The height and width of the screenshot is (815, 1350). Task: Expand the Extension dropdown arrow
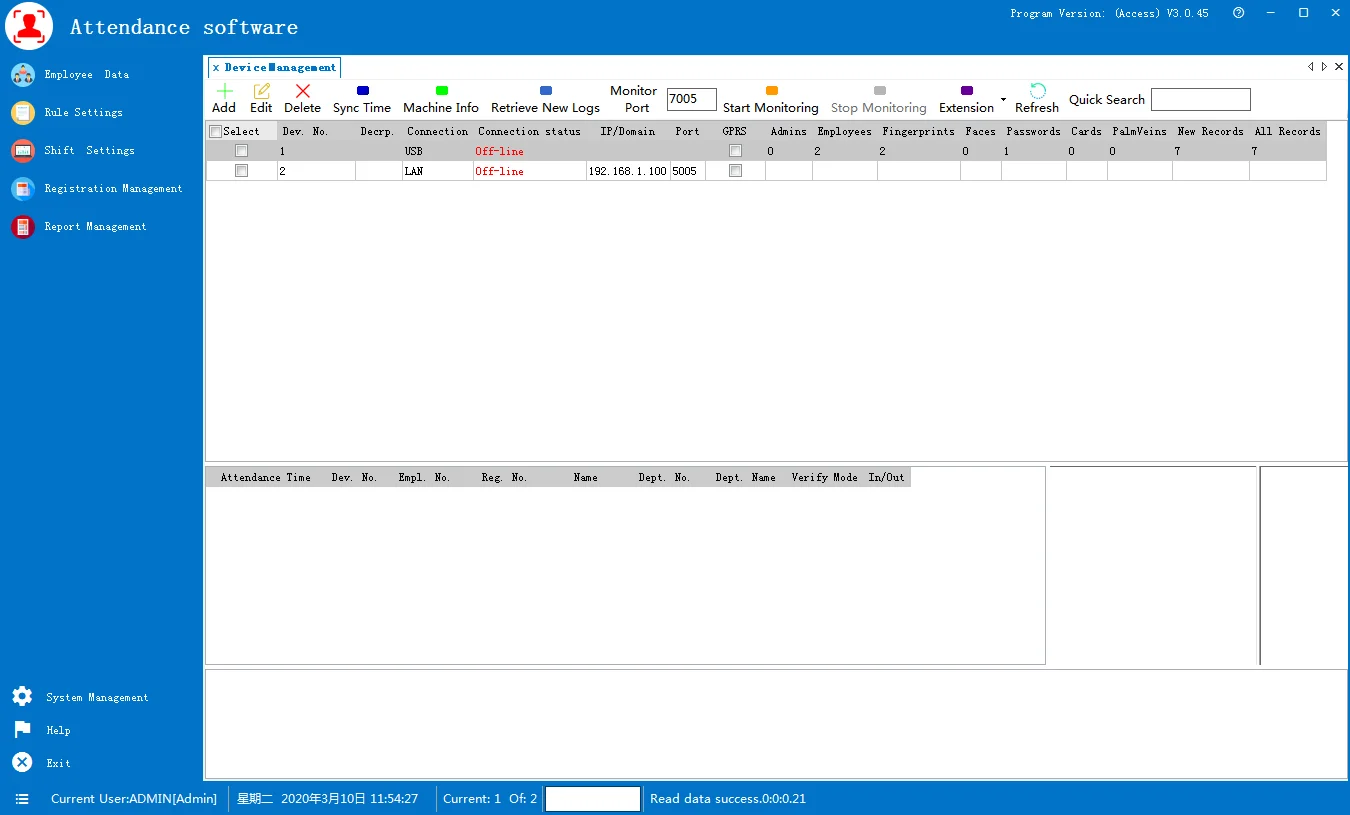(x=1003, y=100)
